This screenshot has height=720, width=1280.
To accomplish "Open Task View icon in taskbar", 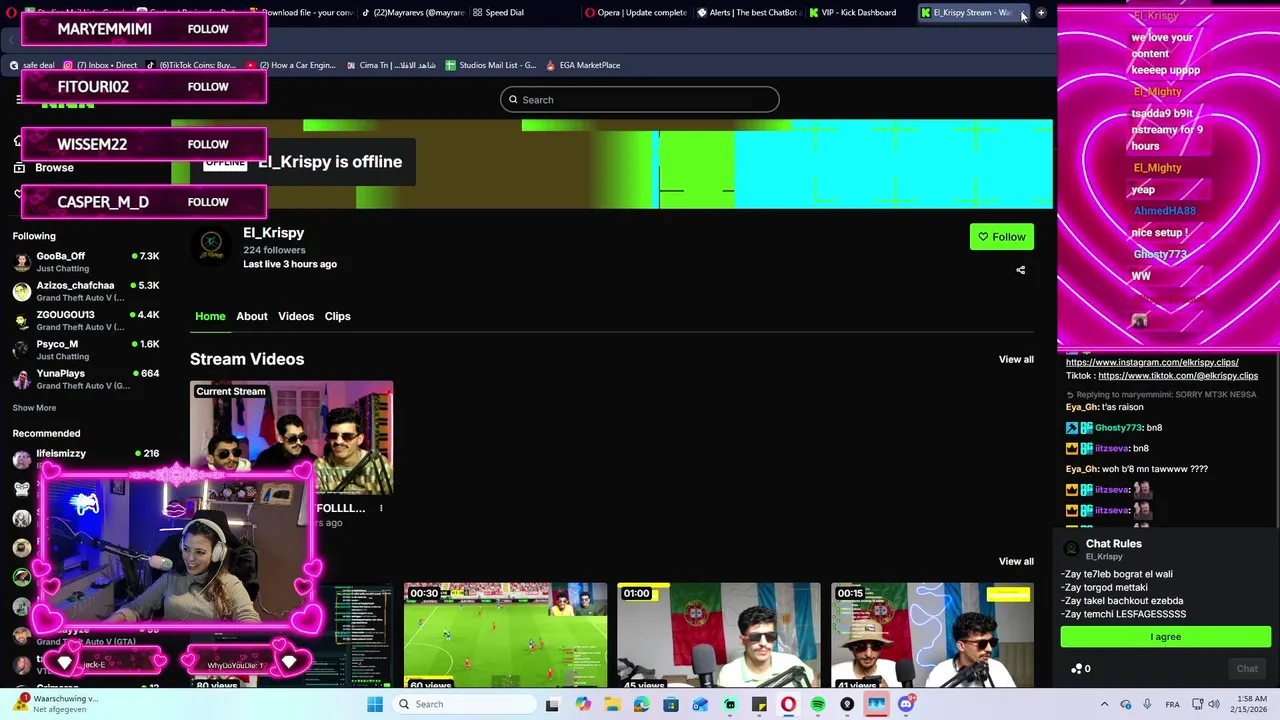I will [x=552, y=704].
